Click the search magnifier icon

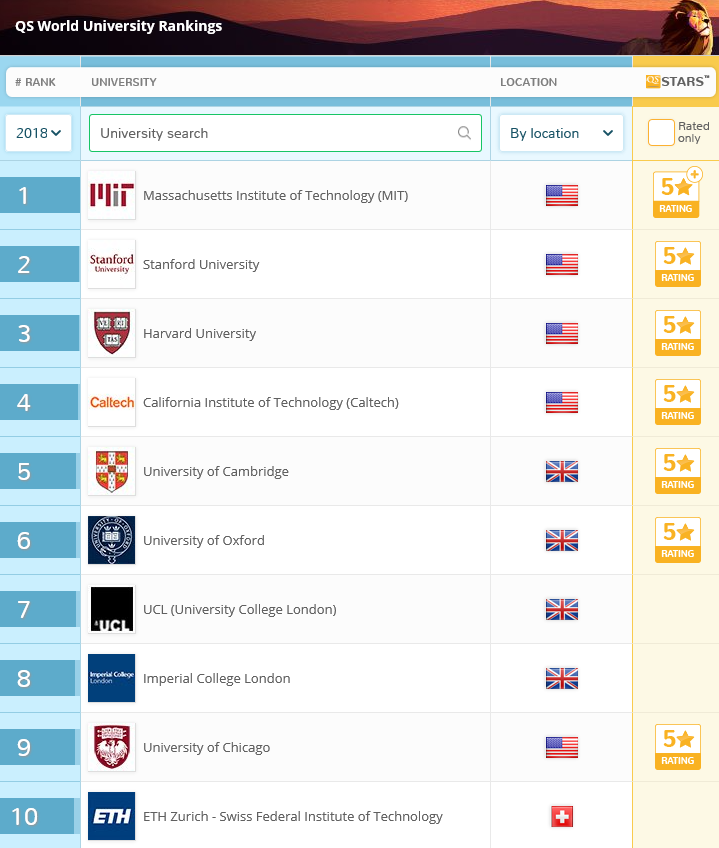point(464,133)
